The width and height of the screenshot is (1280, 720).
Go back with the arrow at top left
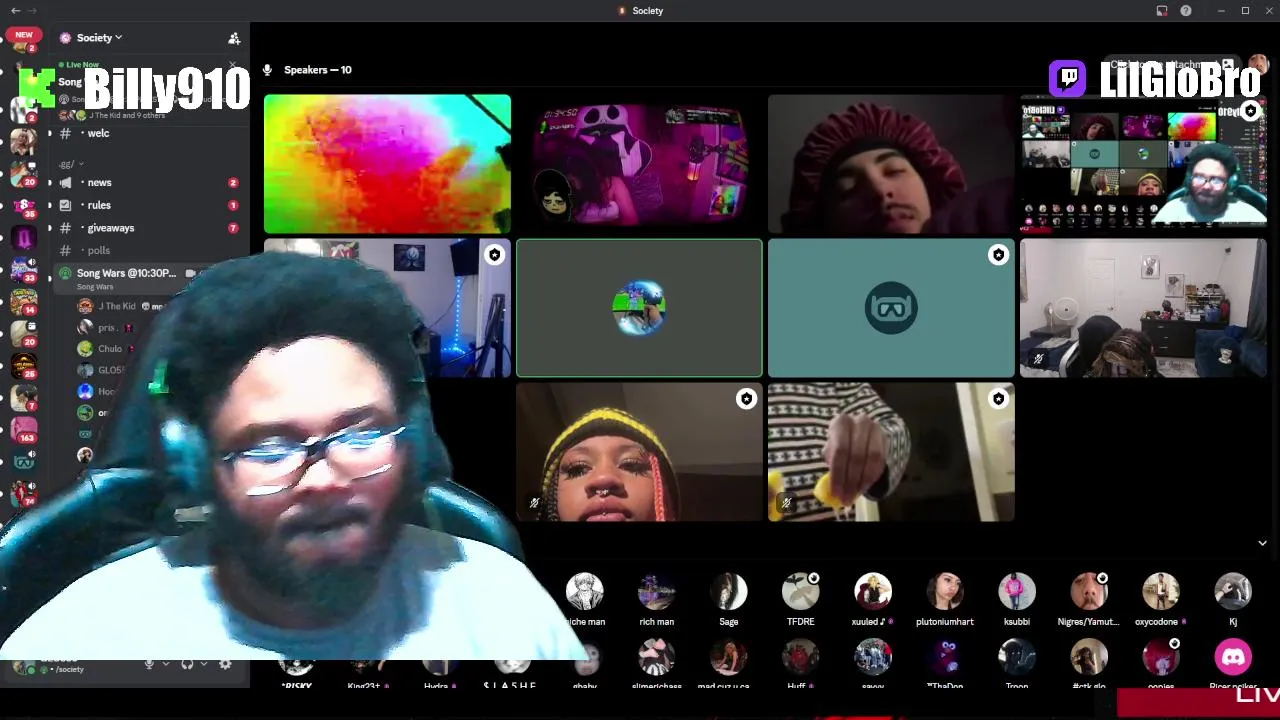point(15,11)
